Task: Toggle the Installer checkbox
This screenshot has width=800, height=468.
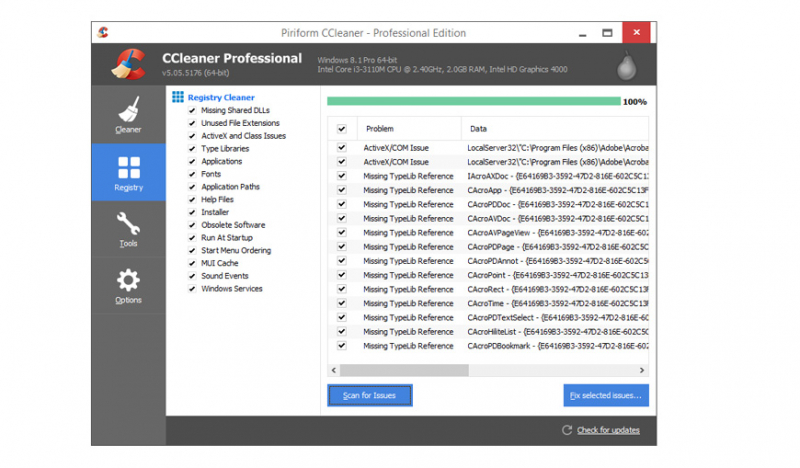Action: coord(192,212)
